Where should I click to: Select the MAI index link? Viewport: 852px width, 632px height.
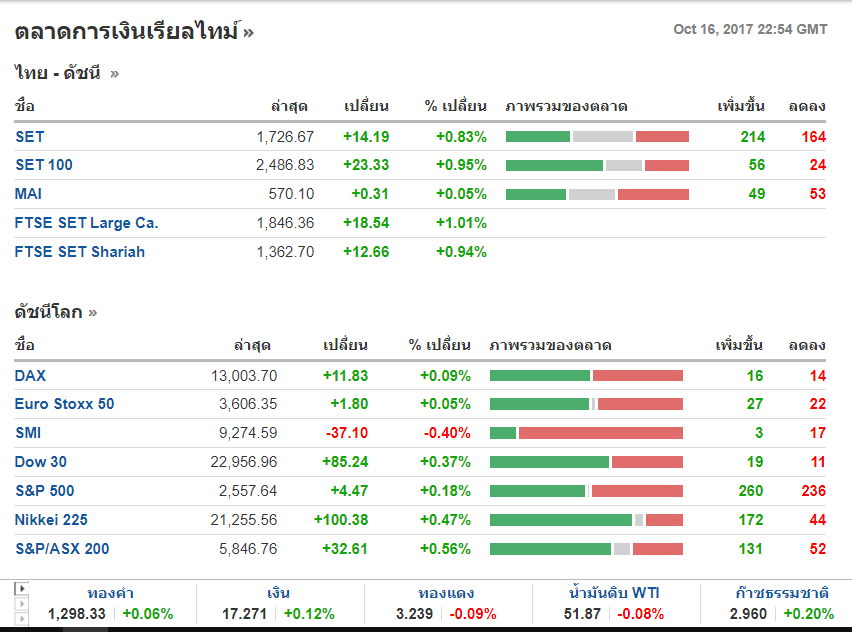29,194
